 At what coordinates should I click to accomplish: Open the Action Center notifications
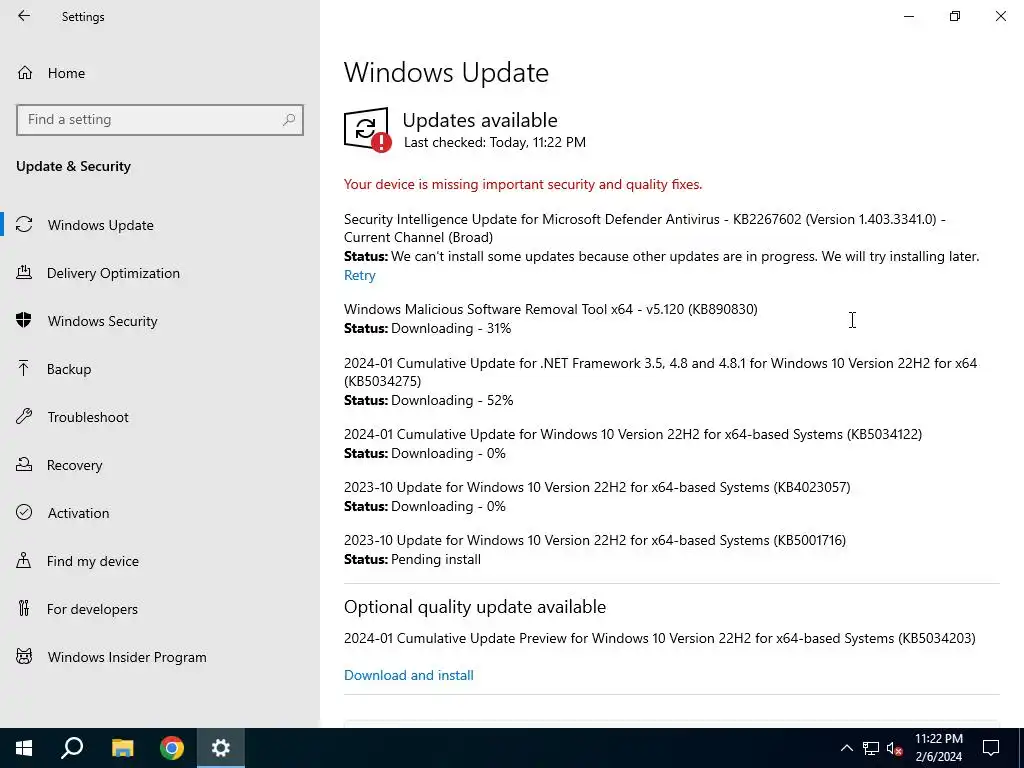pyautogui.click(x=991, y=748)
